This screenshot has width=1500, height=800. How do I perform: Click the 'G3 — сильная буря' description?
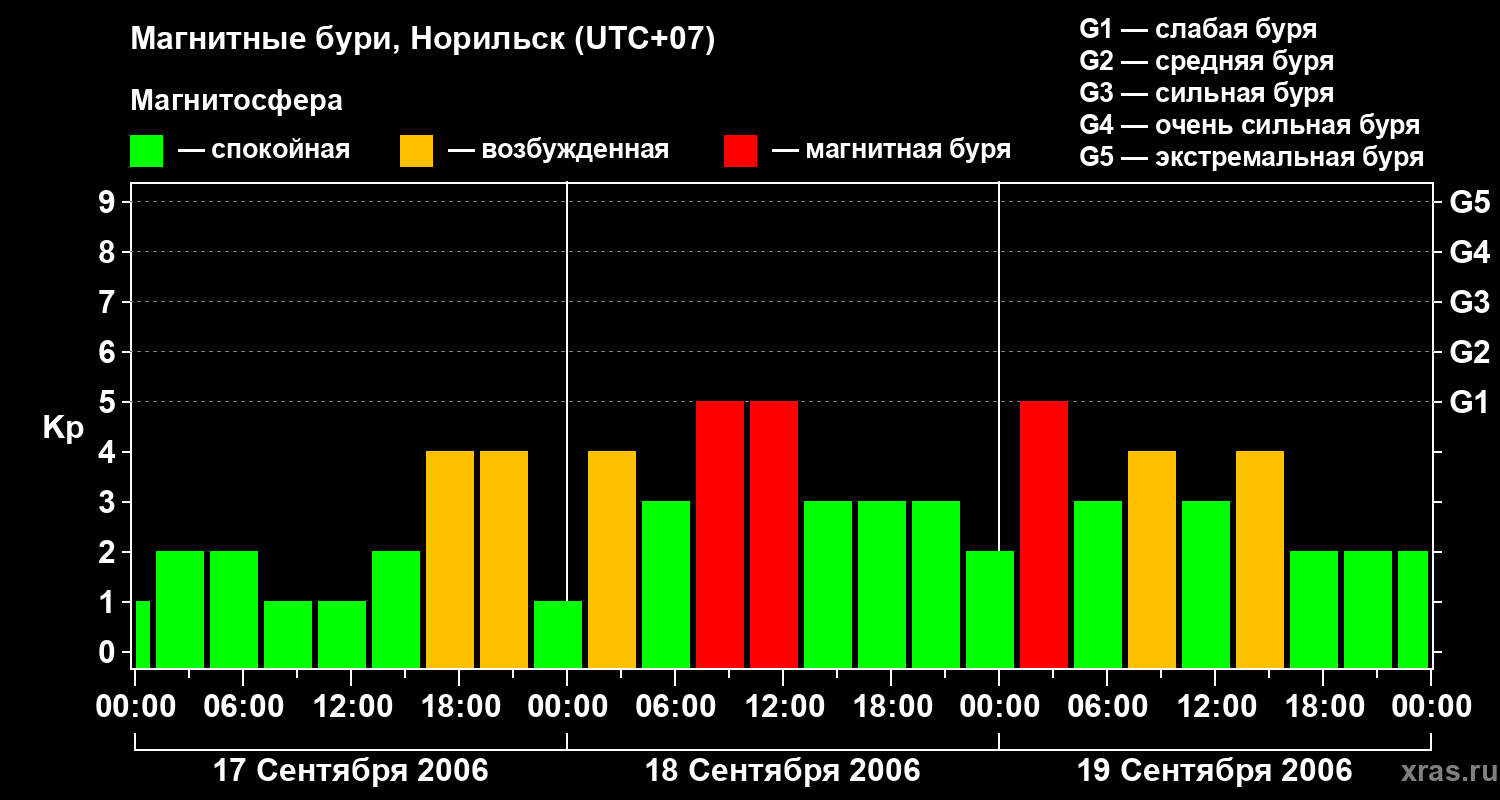coord(1207,93)
